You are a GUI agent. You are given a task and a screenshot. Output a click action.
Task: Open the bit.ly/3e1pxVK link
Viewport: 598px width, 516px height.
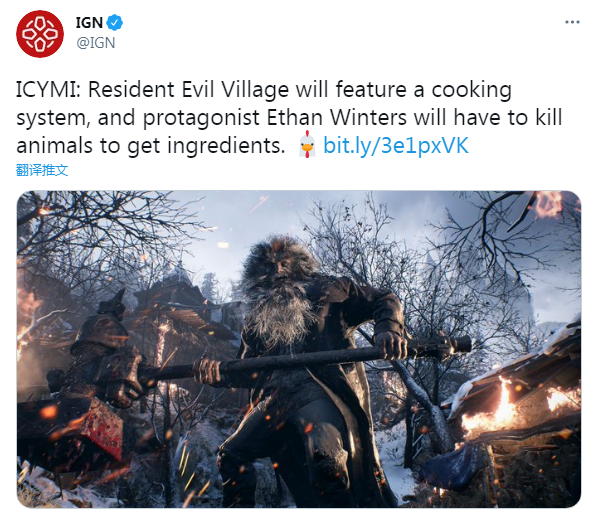[x=396, y=146]
